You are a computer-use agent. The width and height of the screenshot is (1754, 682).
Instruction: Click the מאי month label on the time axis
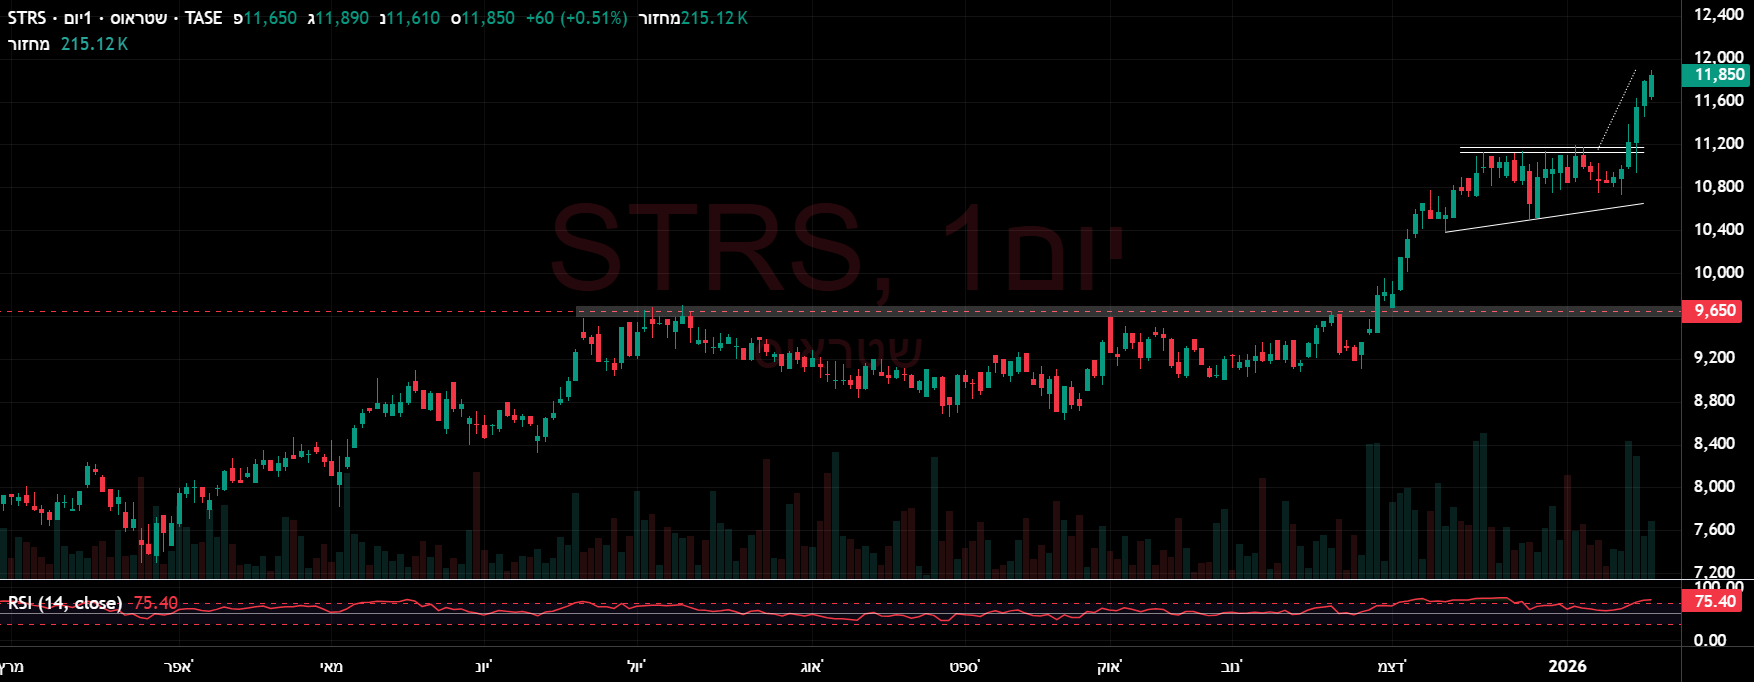point(331,666)
